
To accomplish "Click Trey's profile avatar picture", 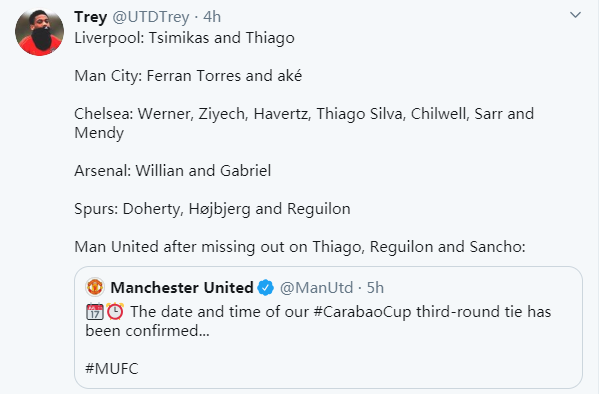I will (39, 32).
